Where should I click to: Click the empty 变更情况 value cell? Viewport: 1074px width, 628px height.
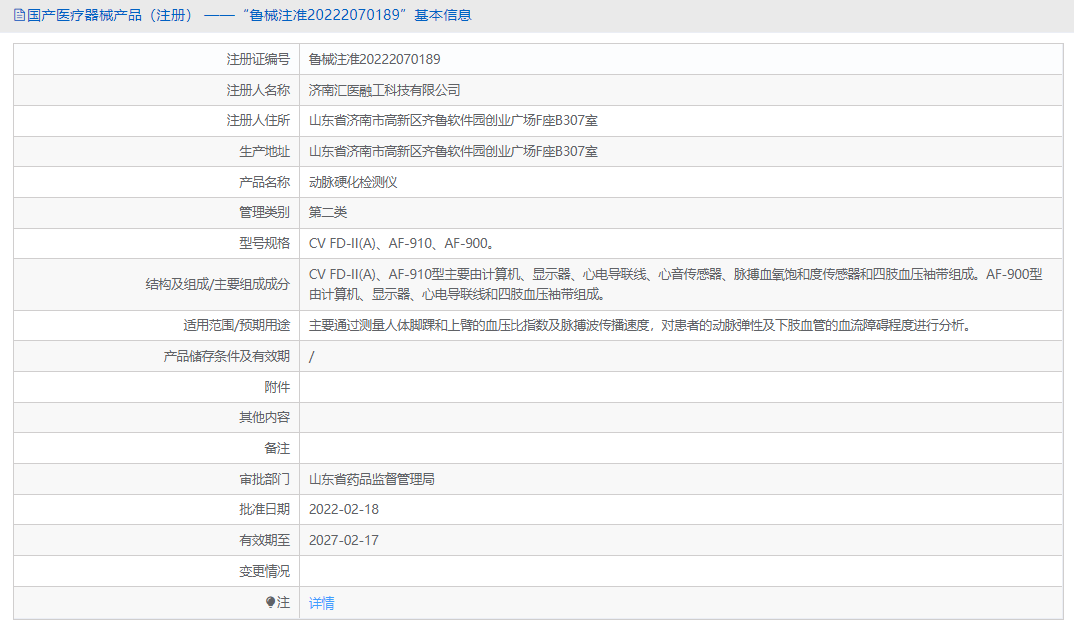(600, 571)
